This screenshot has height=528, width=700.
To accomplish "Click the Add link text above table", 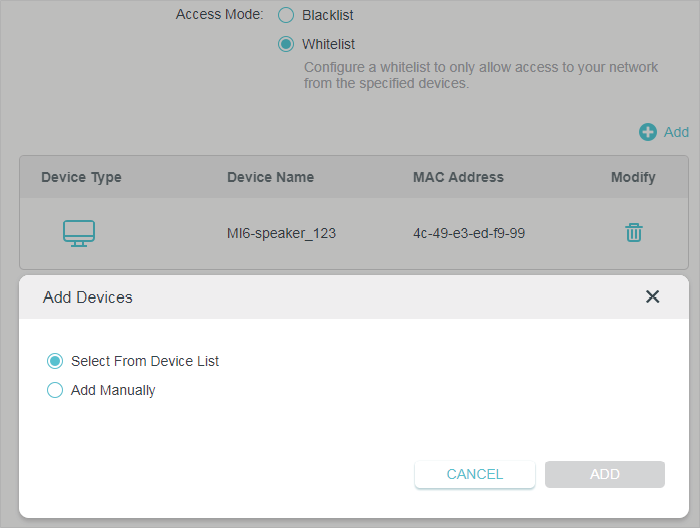I will [x=676, y=132].
